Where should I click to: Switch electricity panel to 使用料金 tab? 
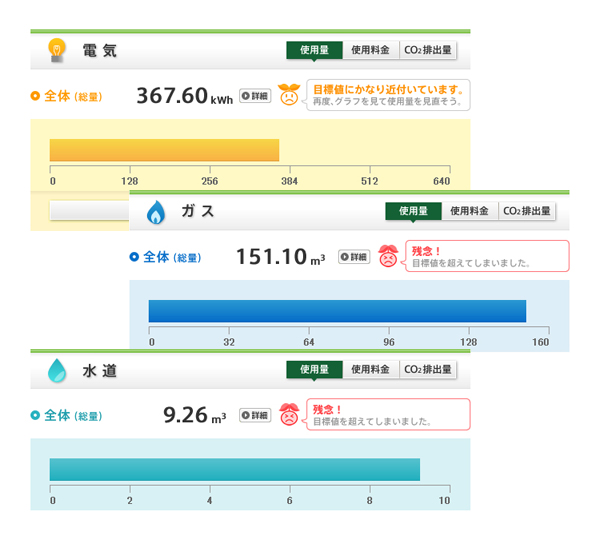click(x=370, y=50)
